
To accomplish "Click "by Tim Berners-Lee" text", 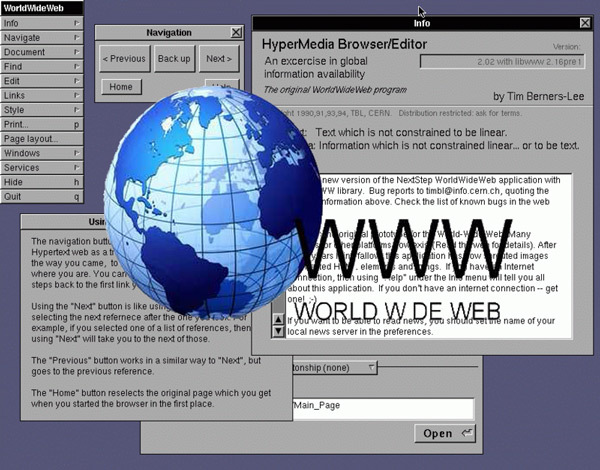I will point(539,96).
